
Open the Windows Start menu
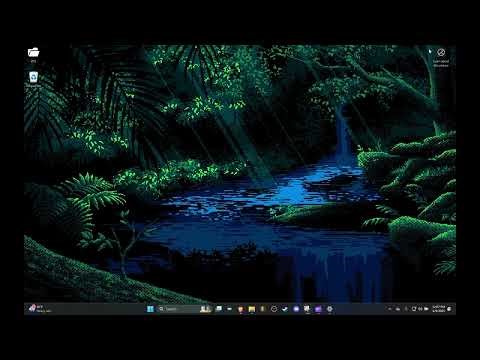tap(150, 309)
